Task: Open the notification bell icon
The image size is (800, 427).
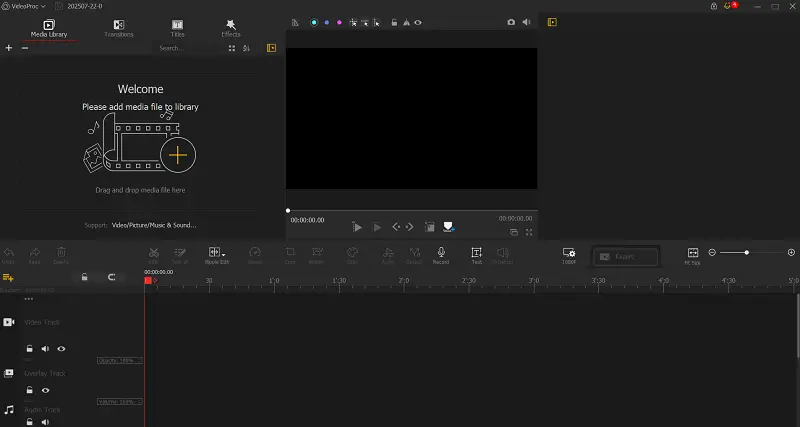Action: 731,6
